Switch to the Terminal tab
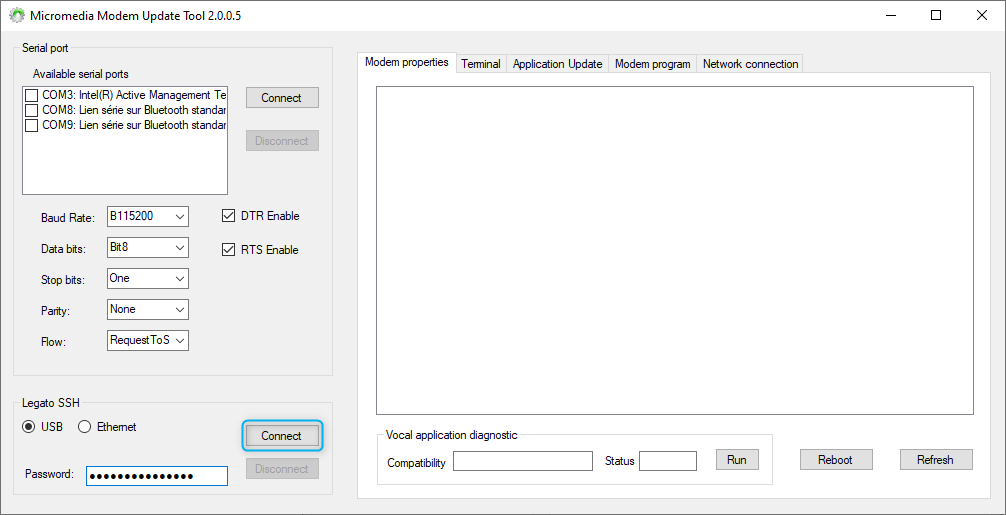 (x=480, y=64)
